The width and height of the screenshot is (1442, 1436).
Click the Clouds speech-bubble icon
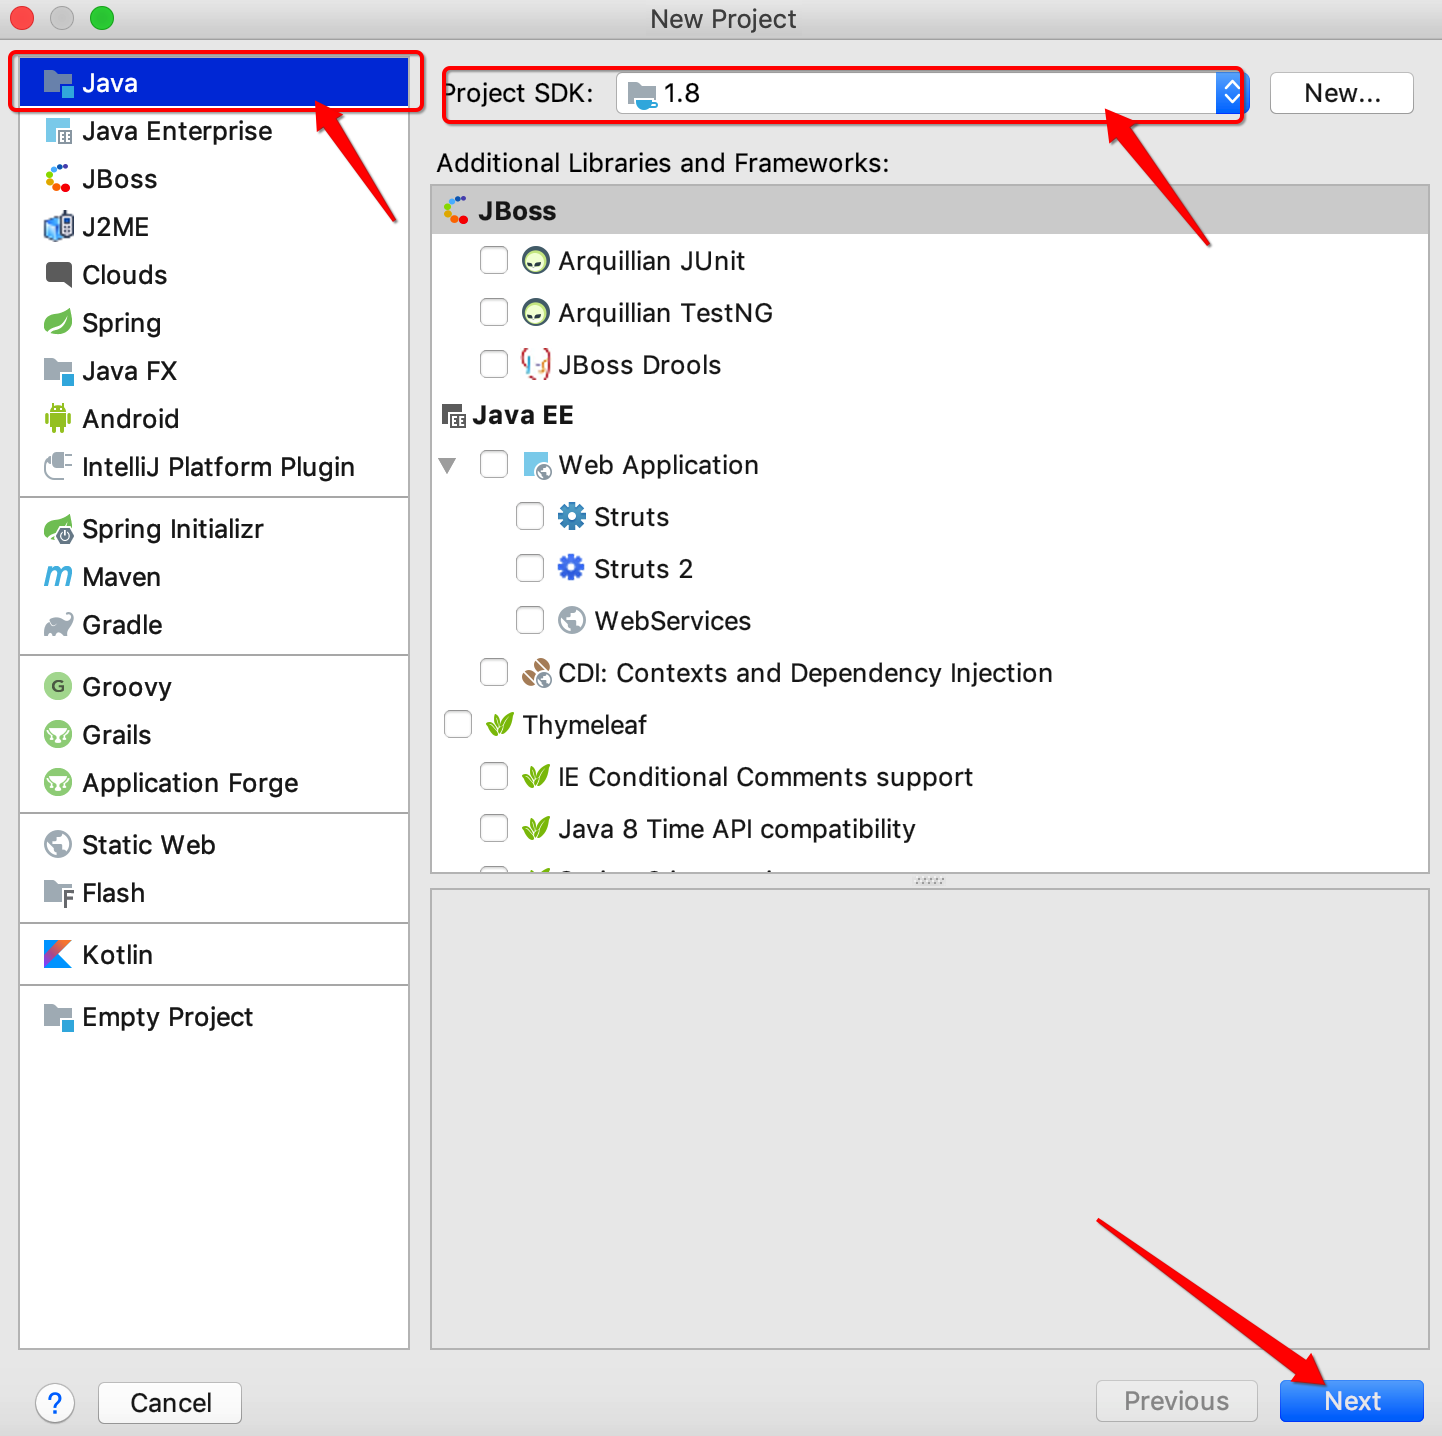coord(59,274)
